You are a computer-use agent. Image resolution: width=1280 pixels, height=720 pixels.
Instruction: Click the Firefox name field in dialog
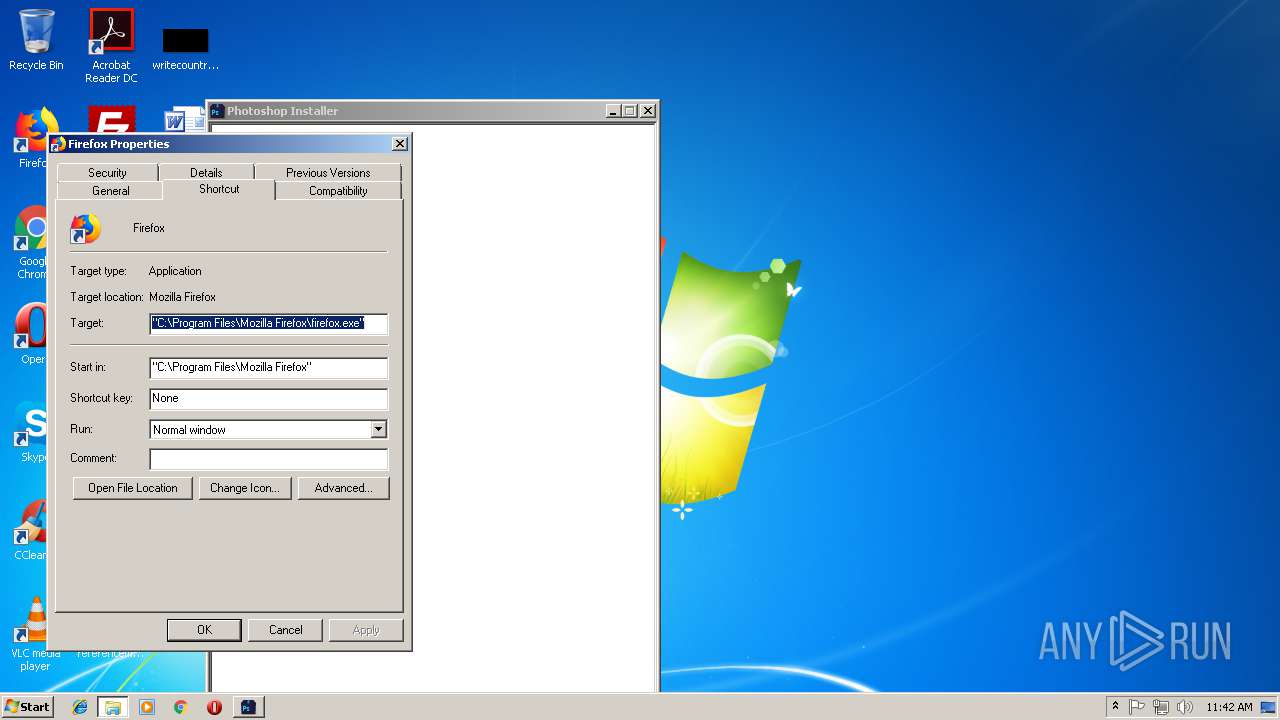pos(149,229)
